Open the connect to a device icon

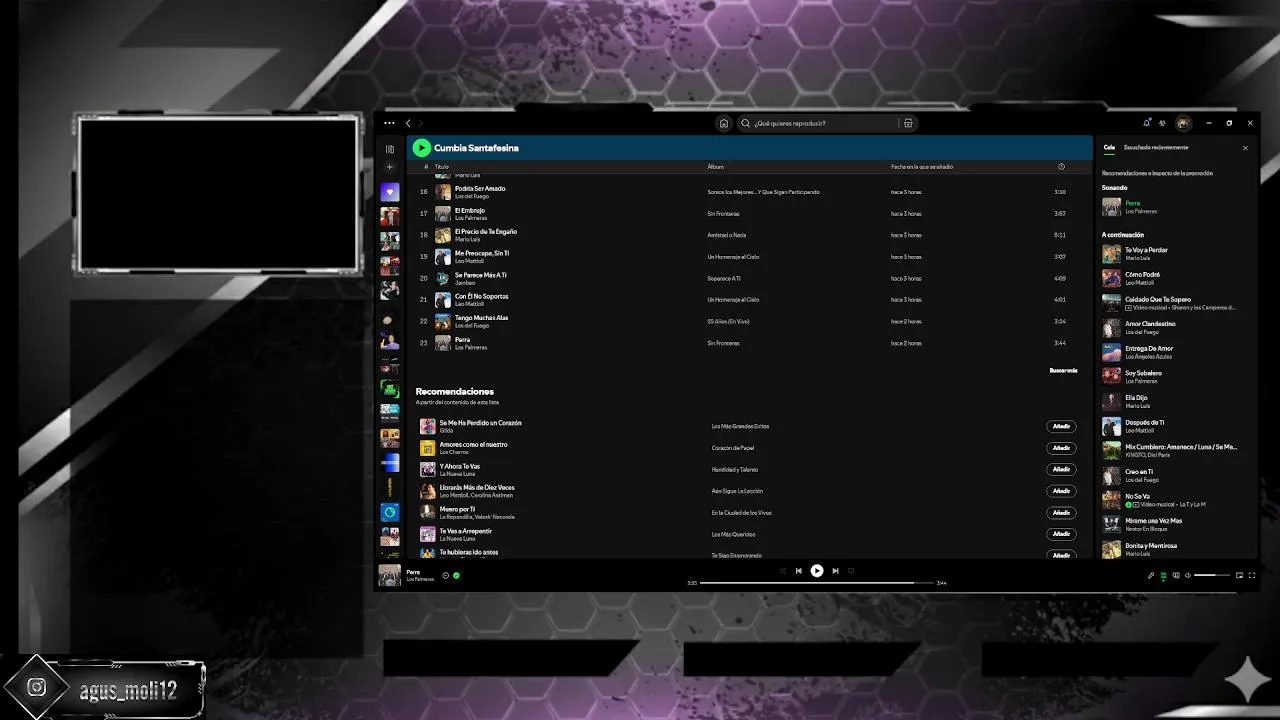pyautogui.click(x=1176, y=575)
